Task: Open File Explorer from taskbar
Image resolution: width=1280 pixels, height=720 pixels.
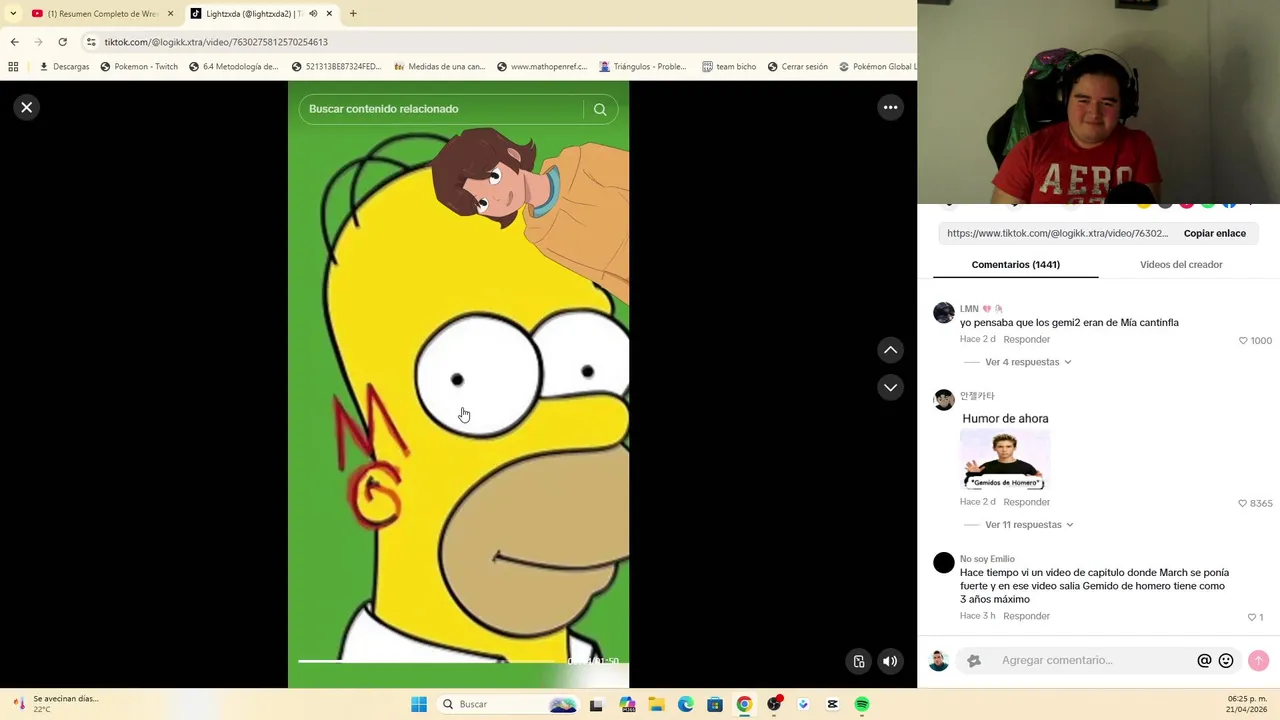Action: (656, 704)
